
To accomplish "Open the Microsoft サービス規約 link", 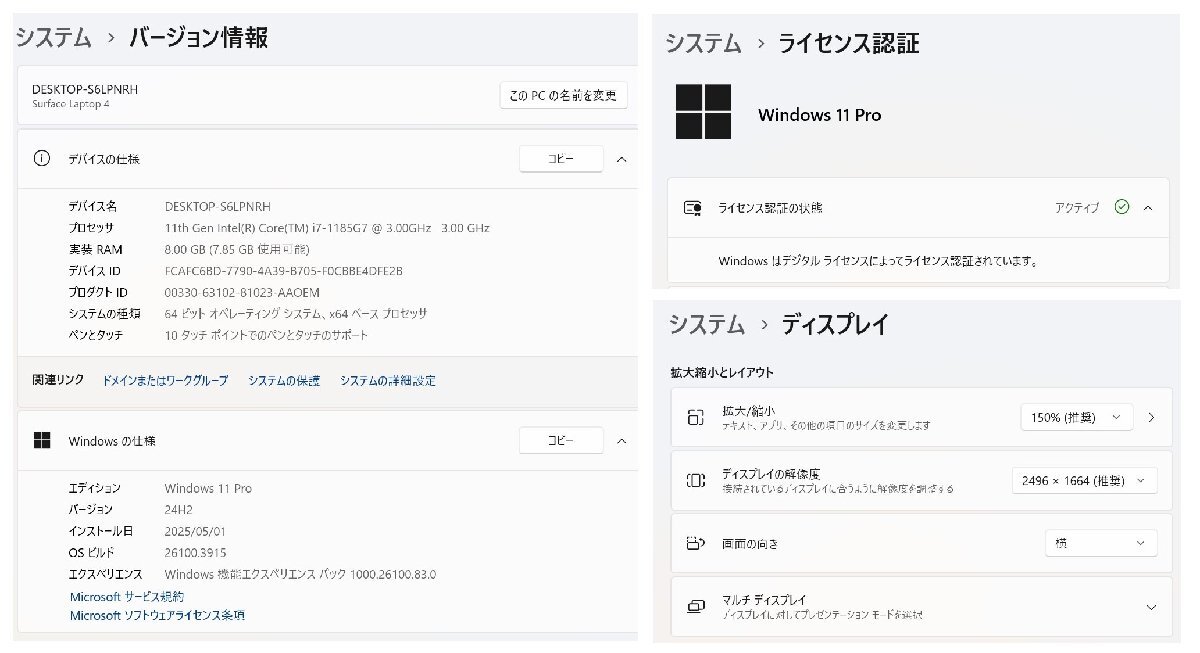I will (126, 597).
